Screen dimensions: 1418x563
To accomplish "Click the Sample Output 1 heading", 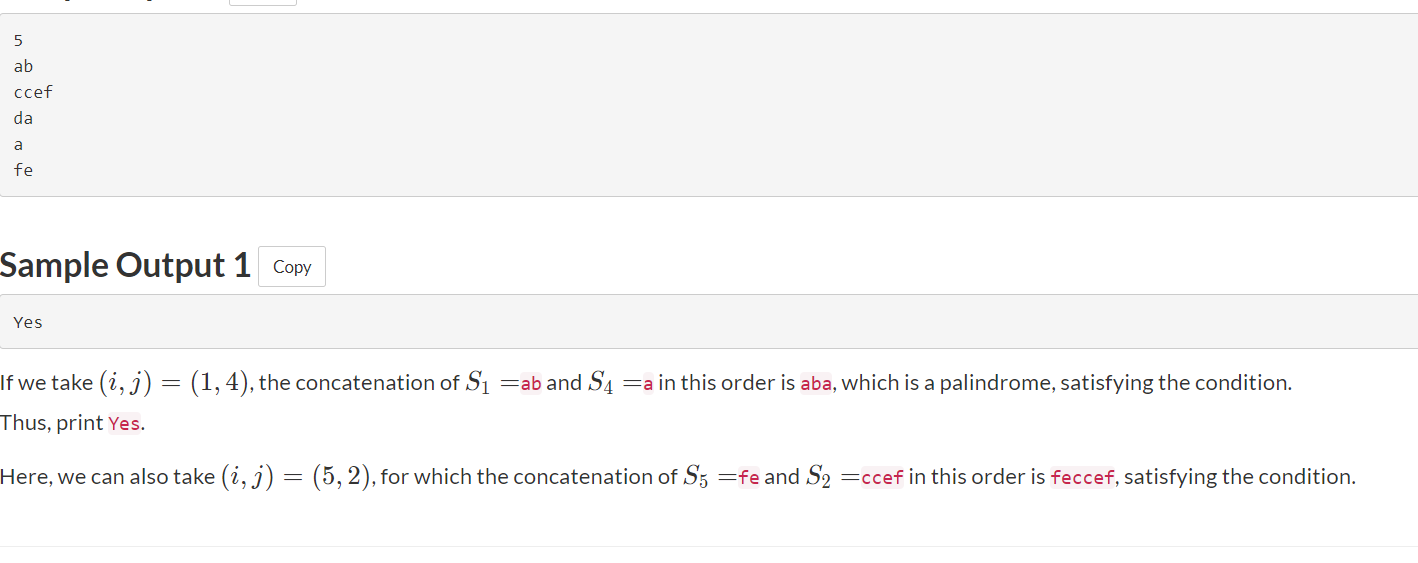I will (x=125, y=265).
